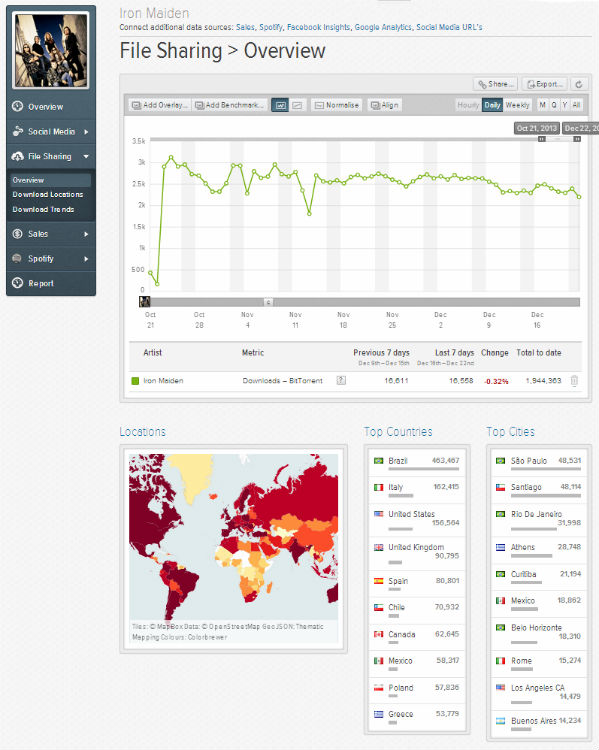Expand the Social Media submenu arrow
The height and width of the screenshot is (750, 599).
(x=86, y=132)
